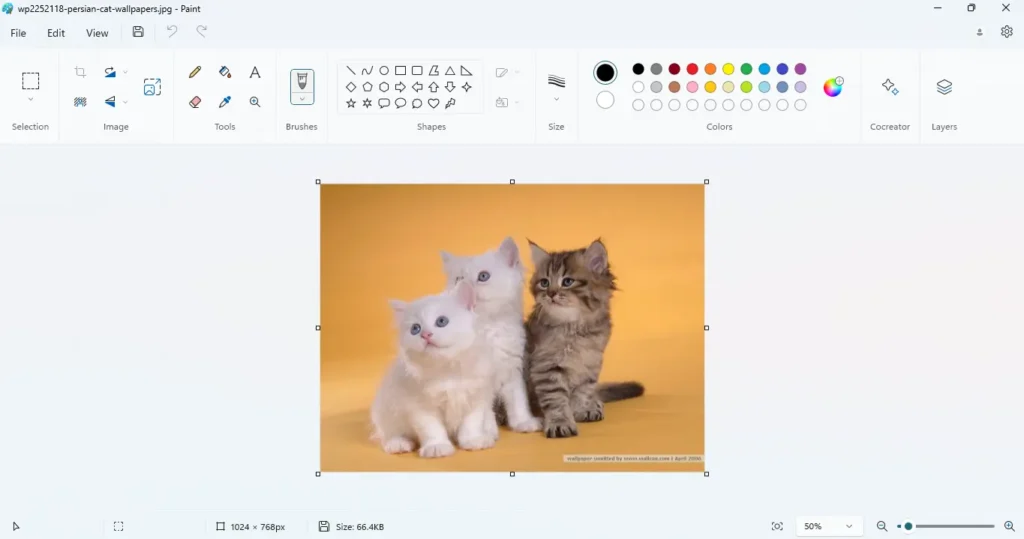Open the Cocreator panel
The width and height of the screenshot is (1024, 539).
[x=889, y=87]
